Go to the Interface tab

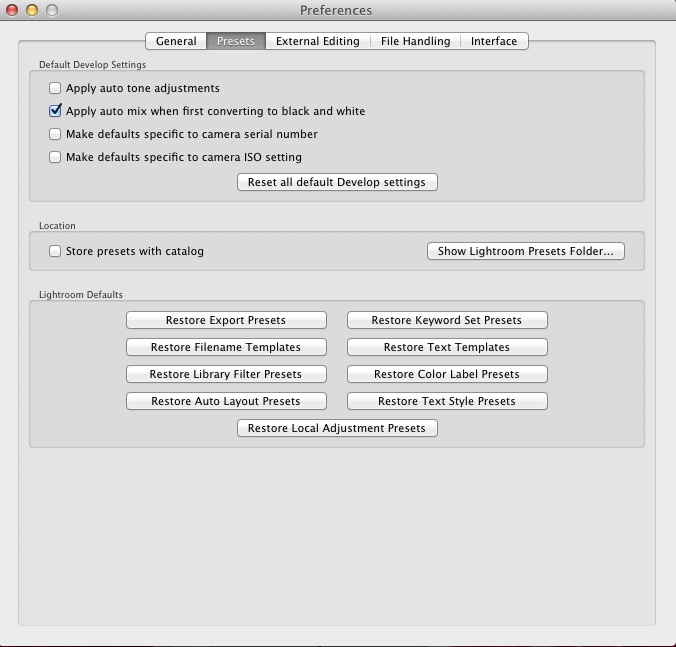(494, 41)
